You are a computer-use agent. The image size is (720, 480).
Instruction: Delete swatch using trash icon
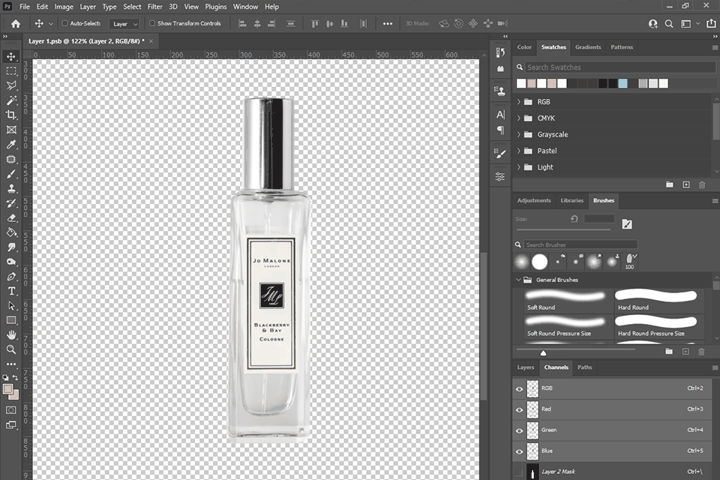702,185
